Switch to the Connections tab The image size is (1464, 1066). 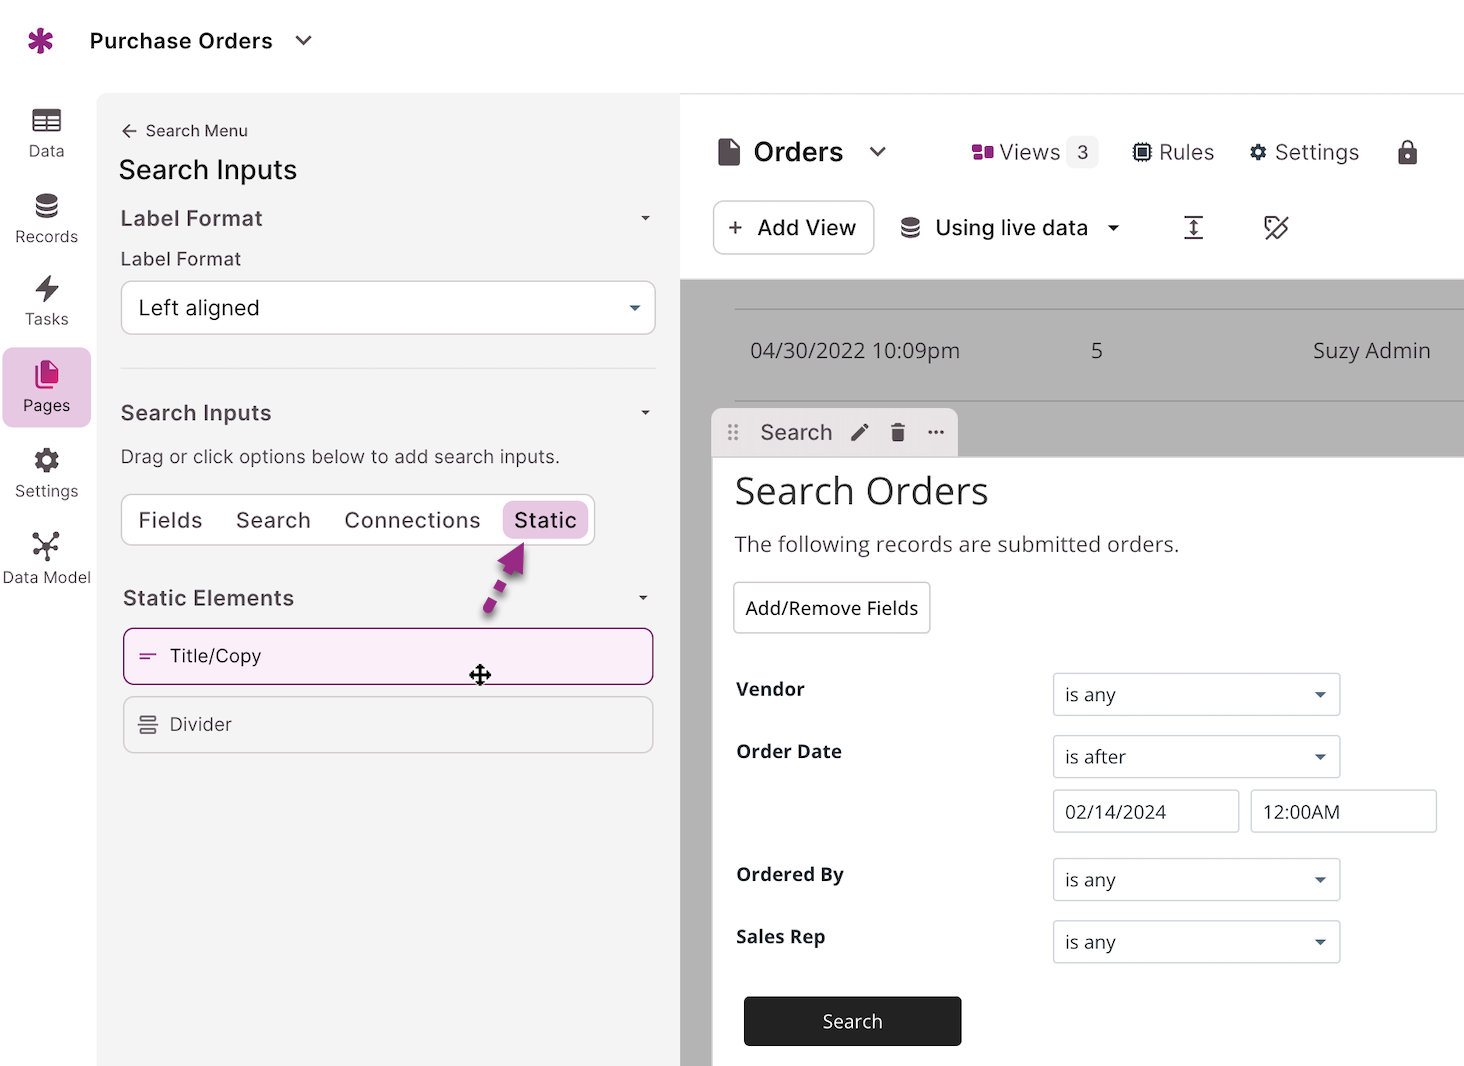pyautogui.click(x=412, y=520)
